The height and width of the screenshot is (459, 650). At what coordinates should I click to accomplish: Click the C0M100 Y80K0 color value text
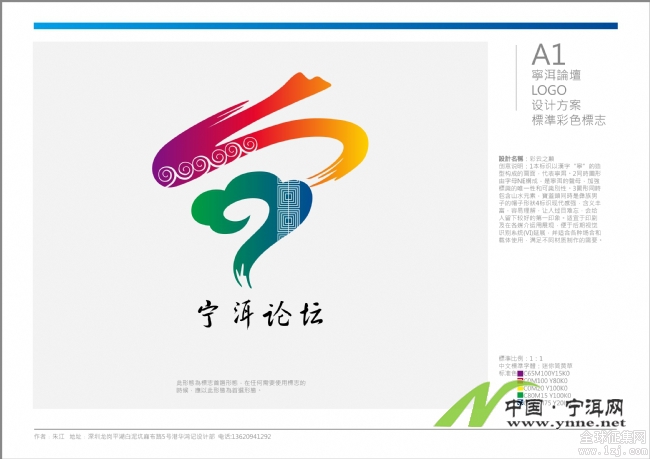pos(546,381)
